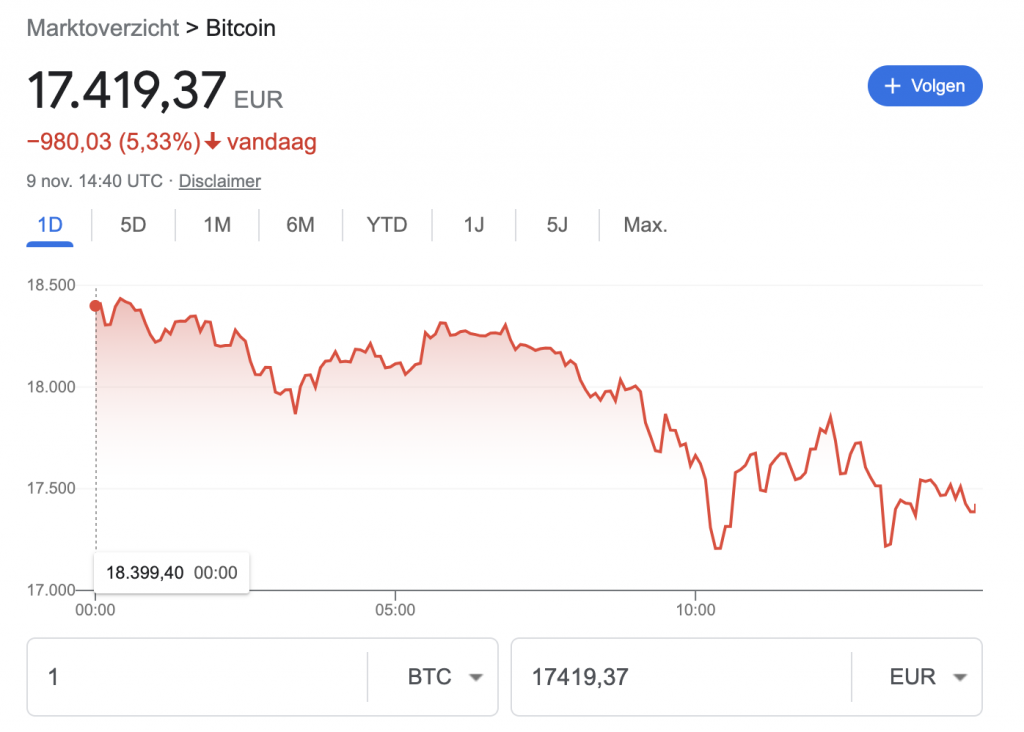Screen dimensions: 1024x732
Task: Click the red down arrow next to vandaag
Action: 213,143
